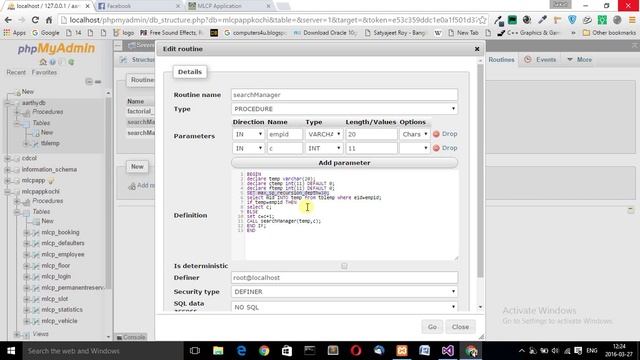The height and width of the screenshot is (360, 640).
Task: Launch Edge browser from taskbar
Action: 241,351
